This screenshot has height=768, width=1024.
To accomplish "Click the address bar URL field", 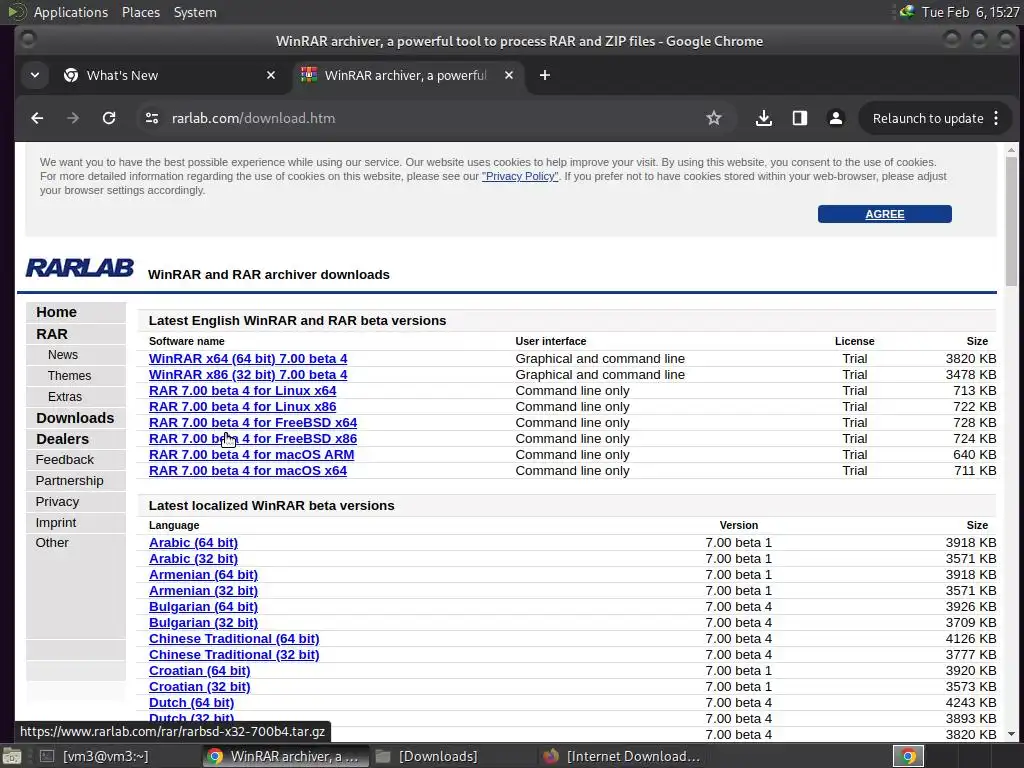I will click(431, 118).
